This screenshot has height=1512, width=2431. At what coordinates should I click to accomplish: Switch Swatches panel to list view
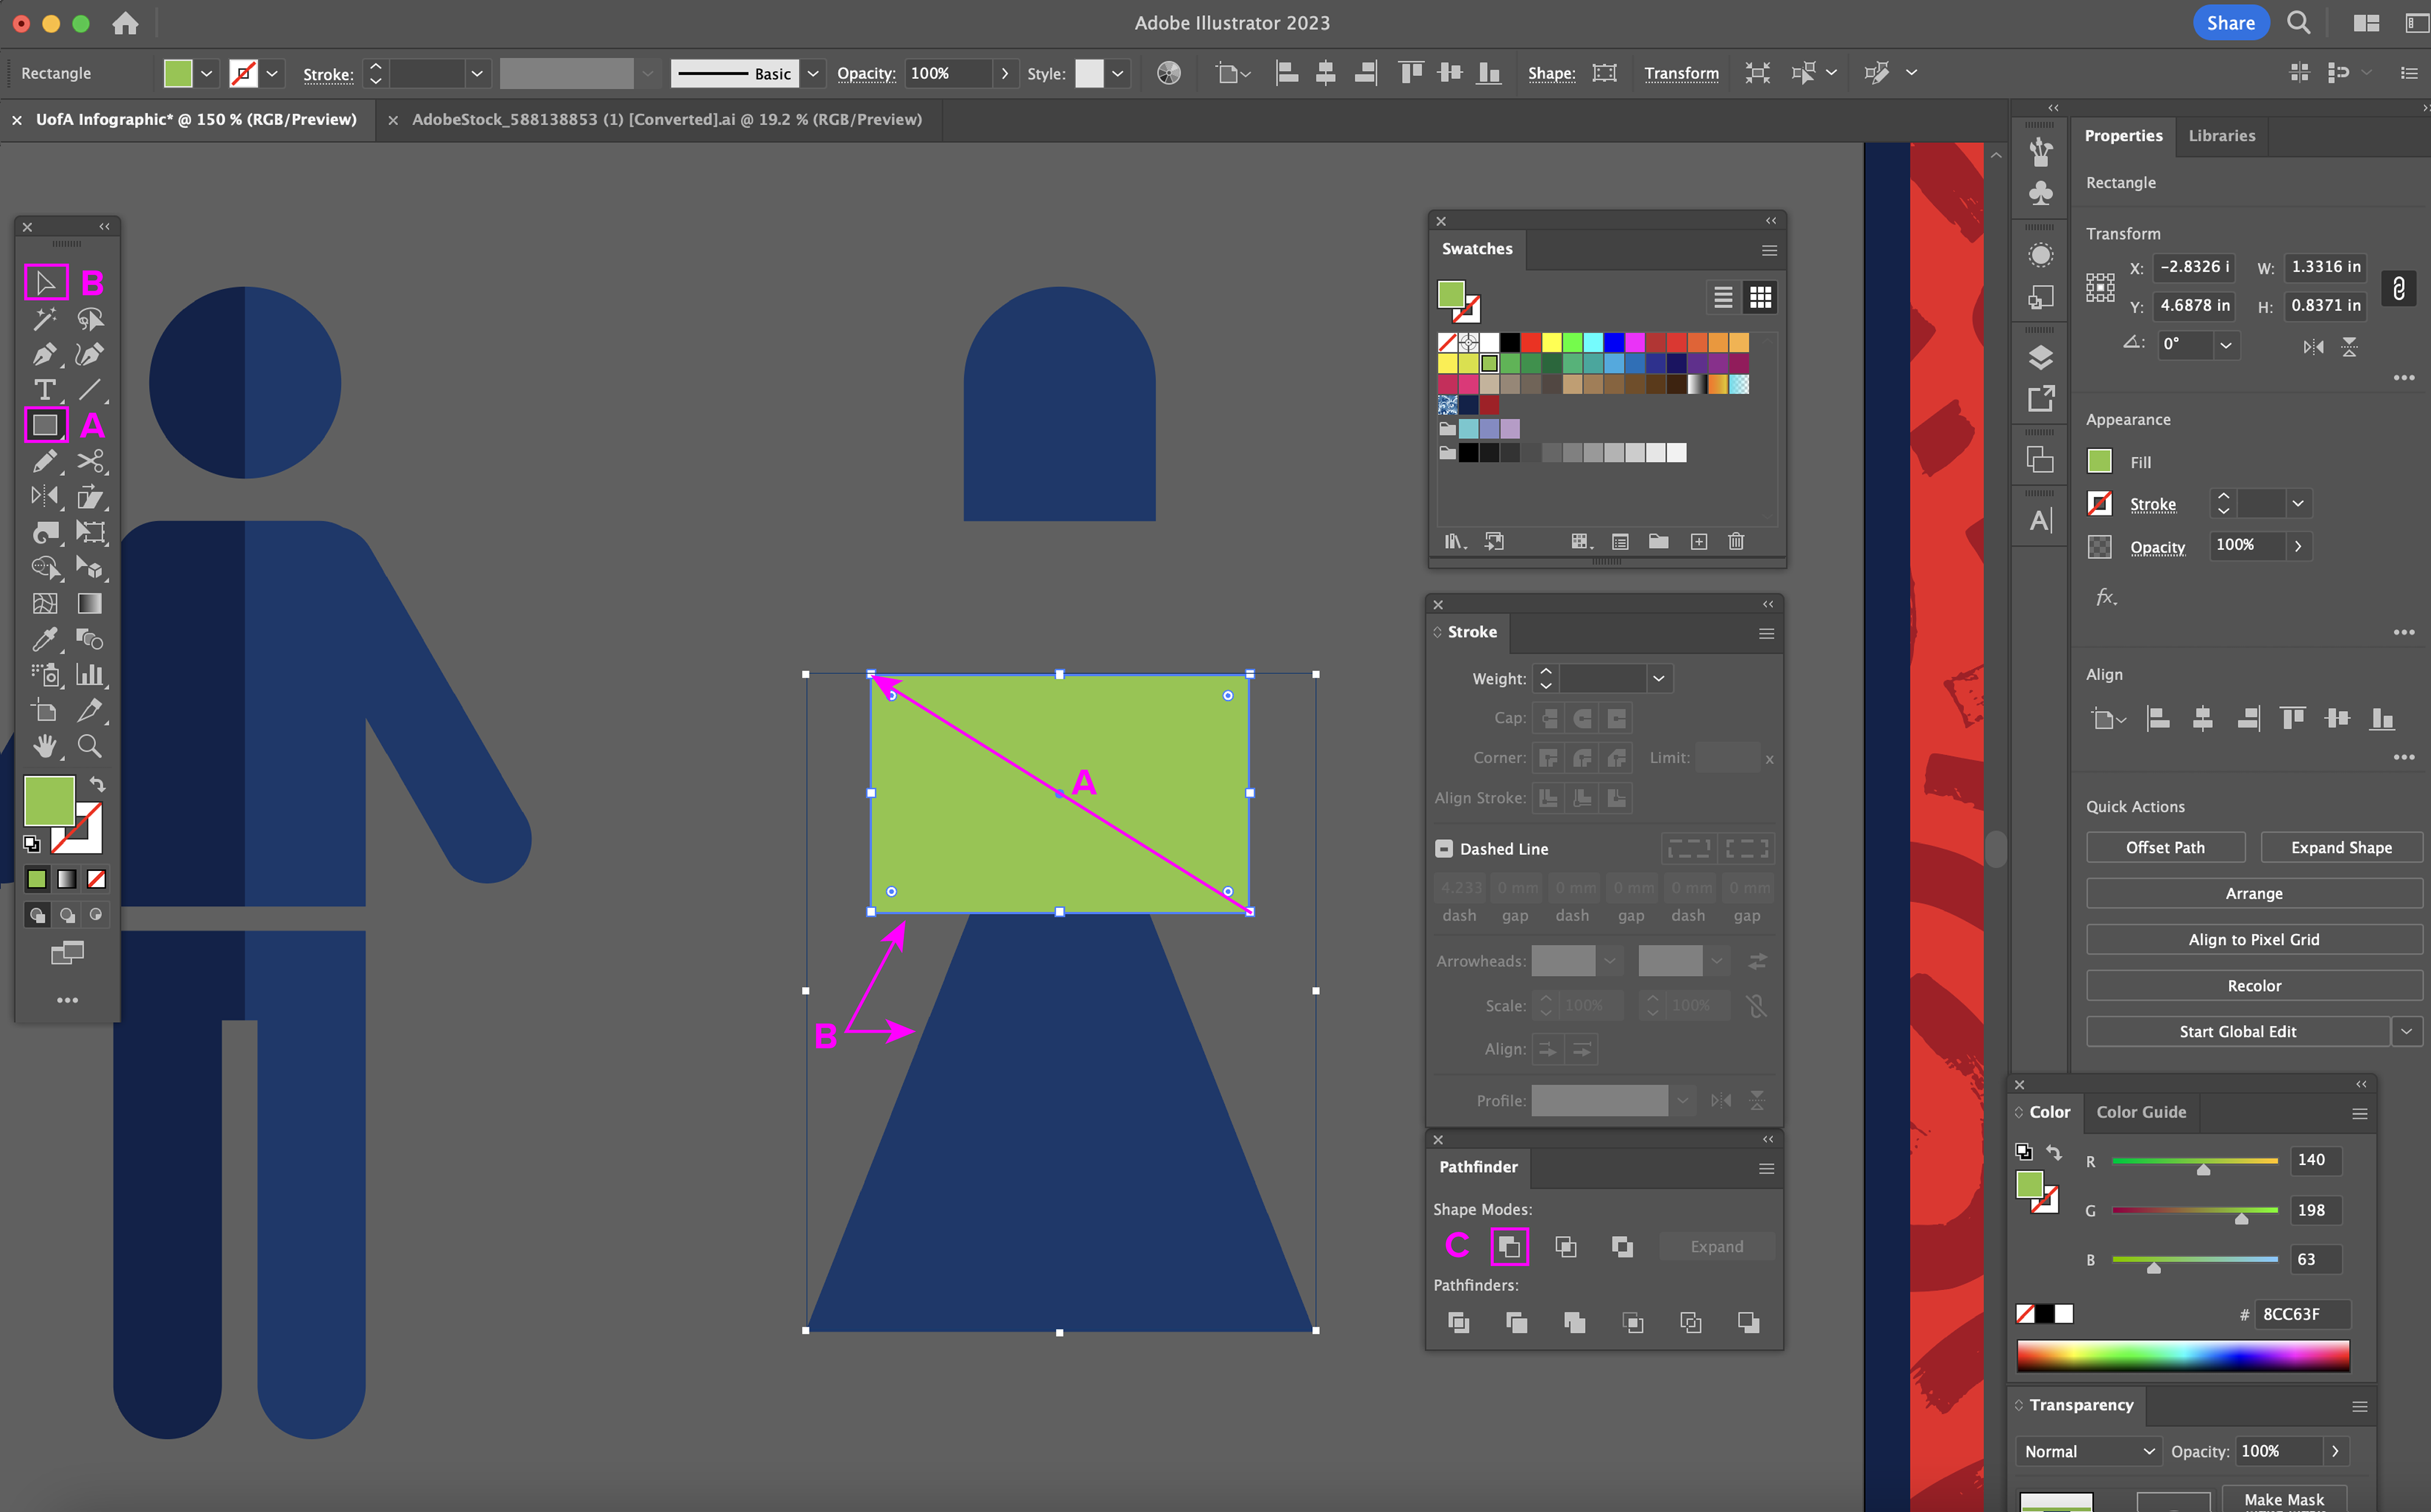coord(1723,297)
